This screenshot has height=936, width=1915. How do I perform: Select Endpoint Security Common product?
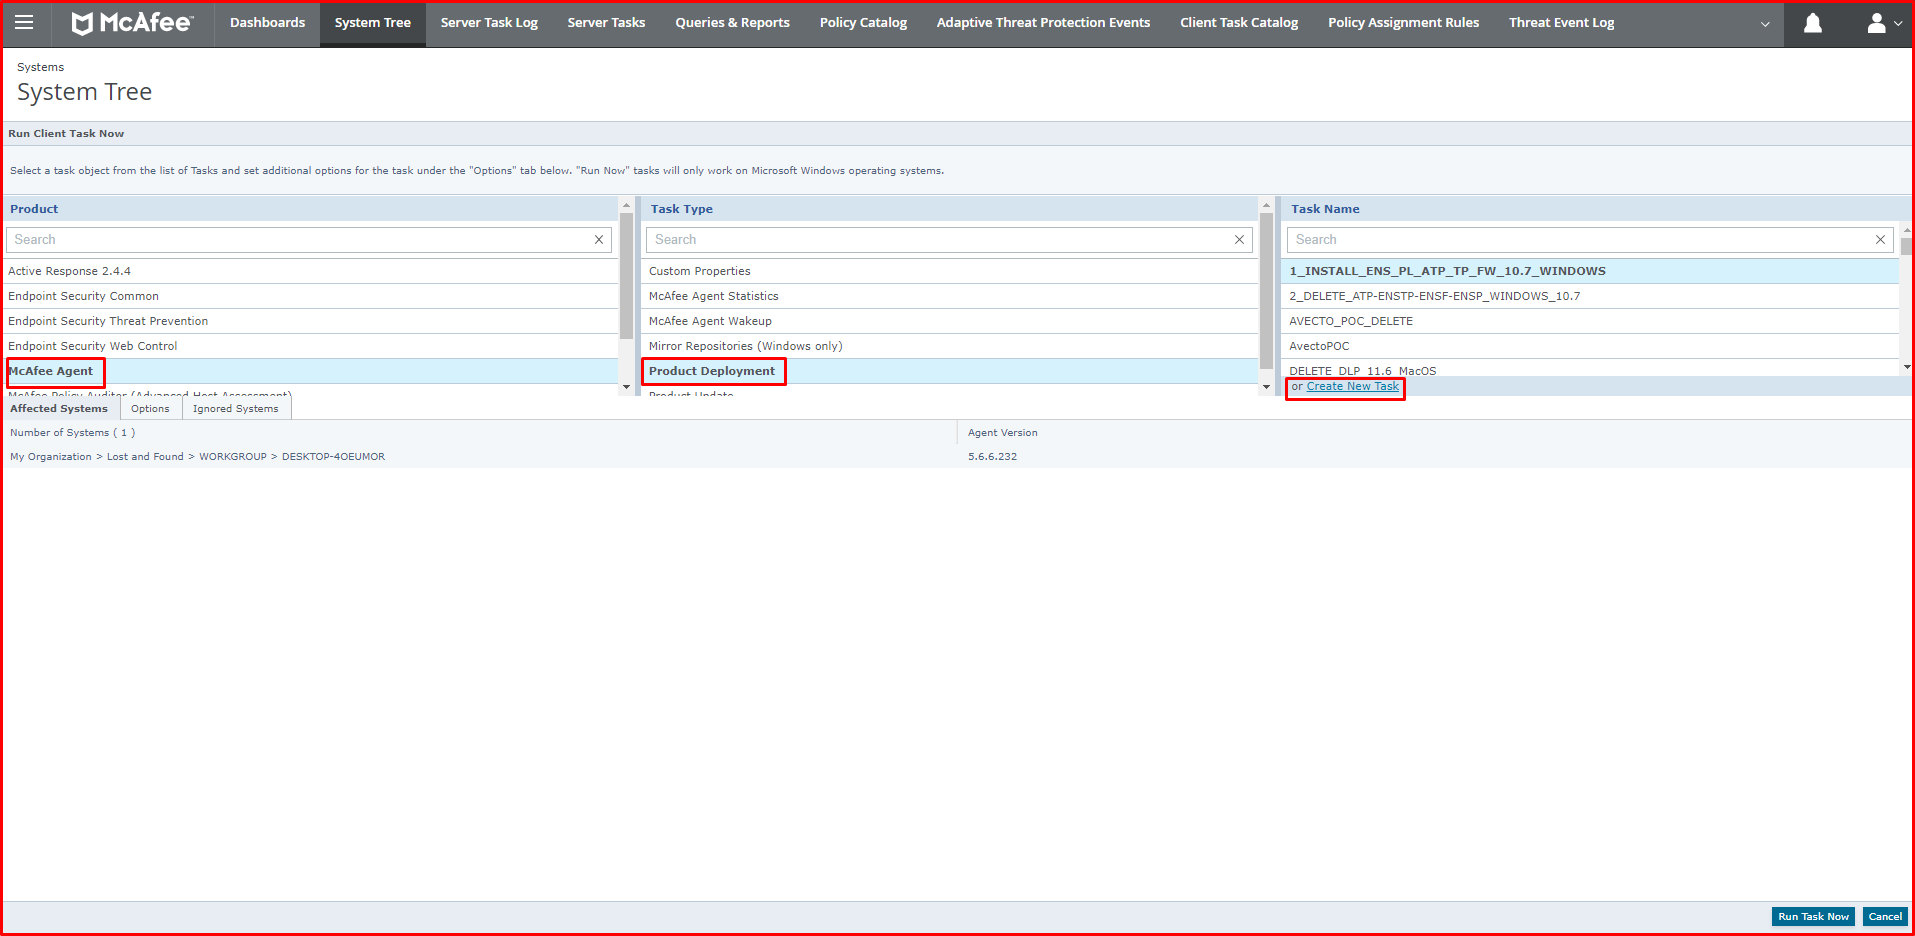click(310, 296)
